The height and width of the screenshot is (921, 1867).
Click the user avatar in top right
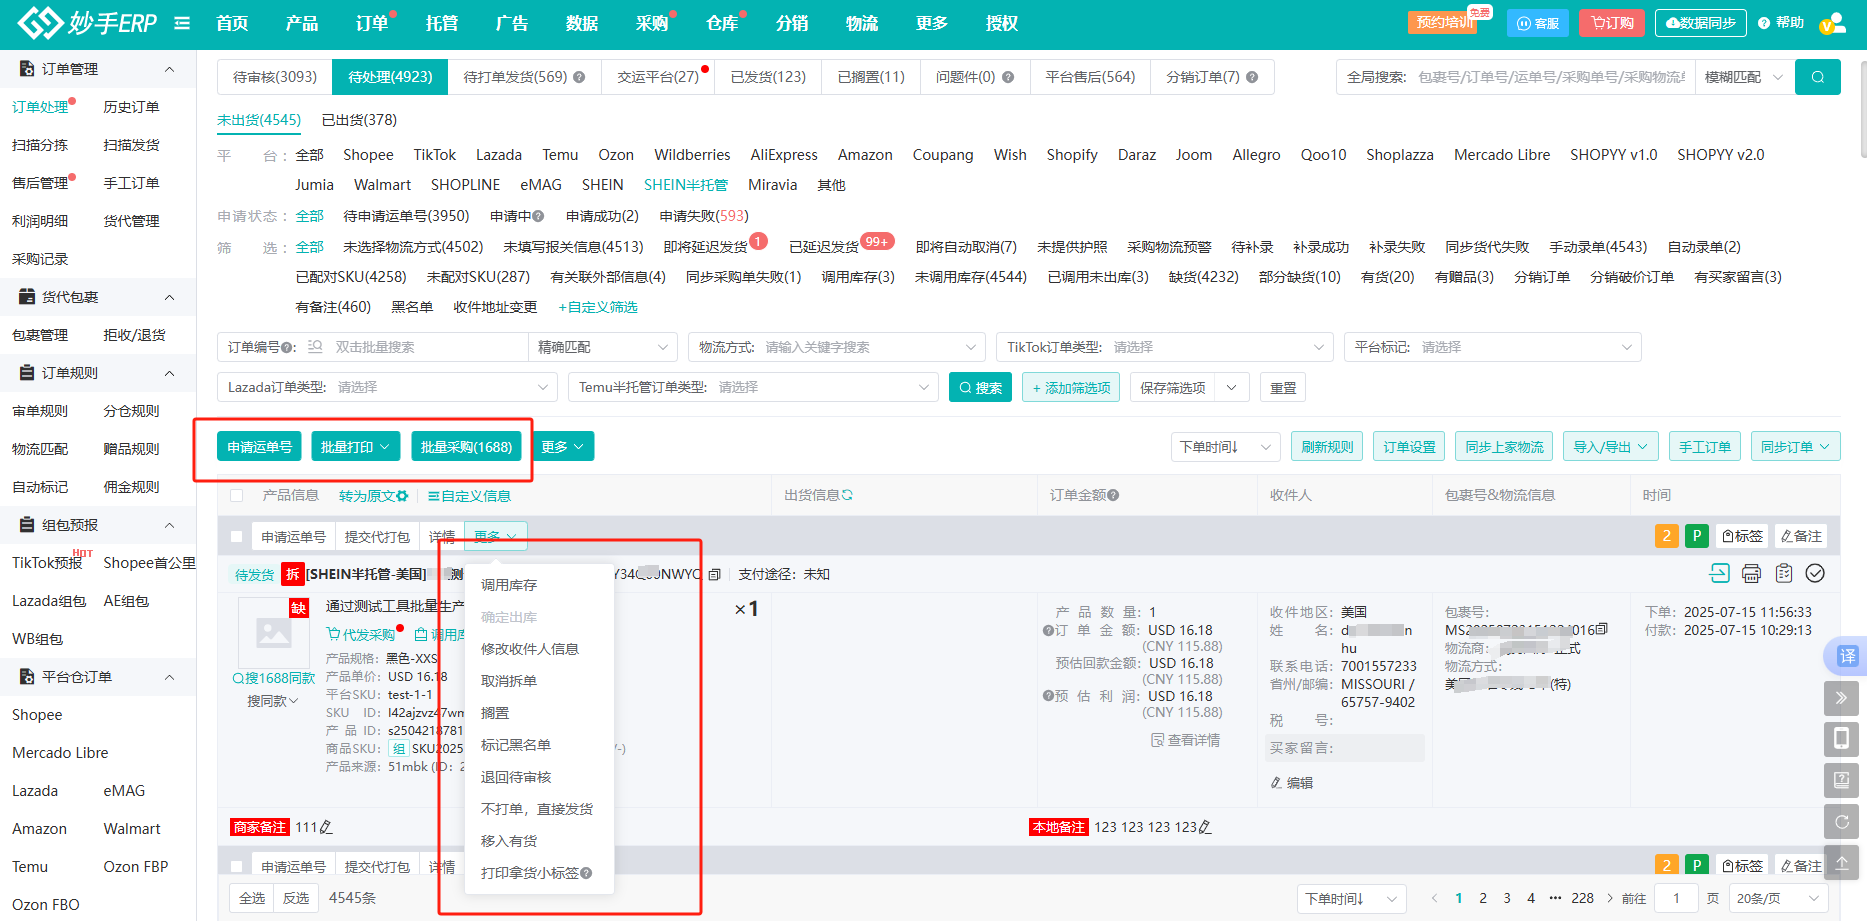[x=1832, y=23]
